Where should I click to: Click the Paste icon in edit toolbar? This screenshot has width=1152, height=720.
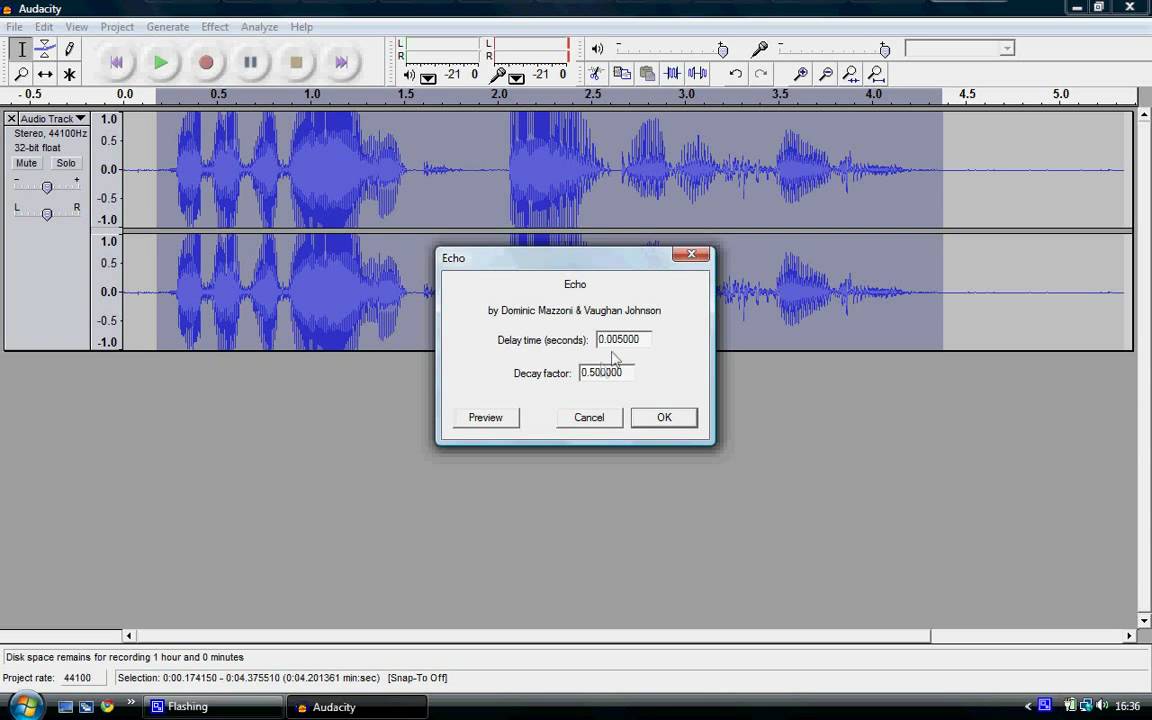click(647, 73)
